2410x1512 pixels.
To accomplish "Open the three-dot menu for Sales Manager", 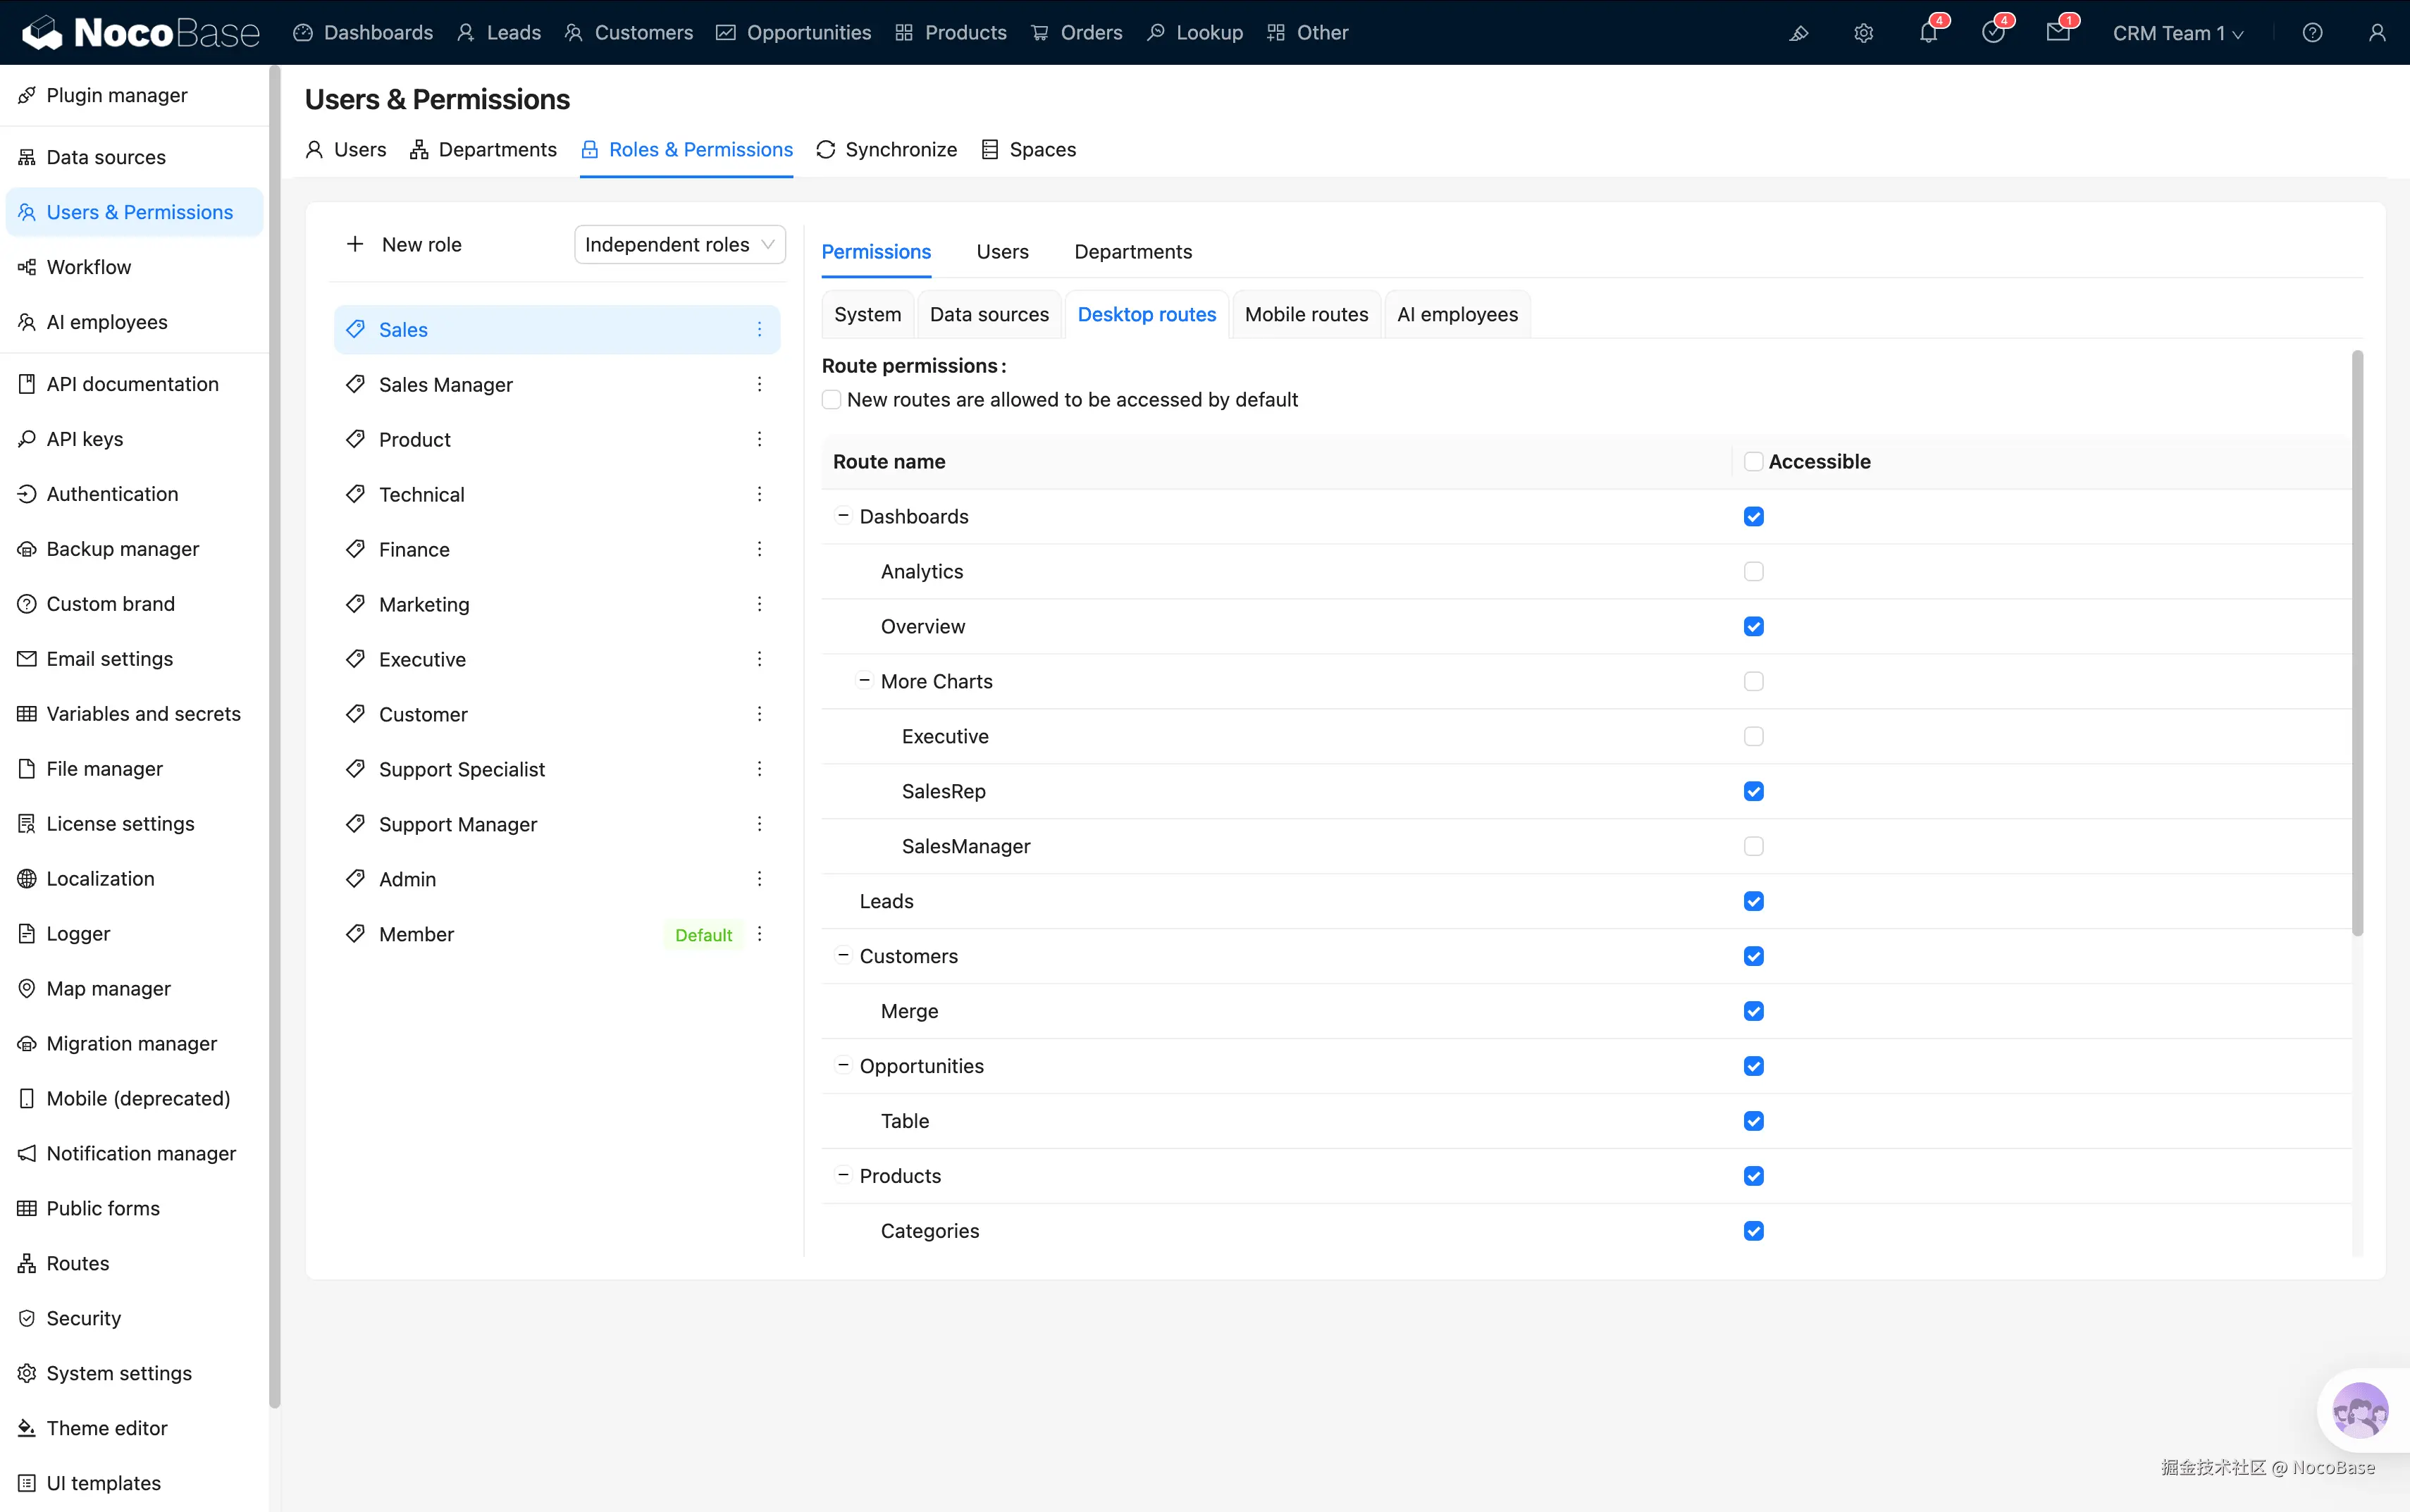I will click(759, 385).
